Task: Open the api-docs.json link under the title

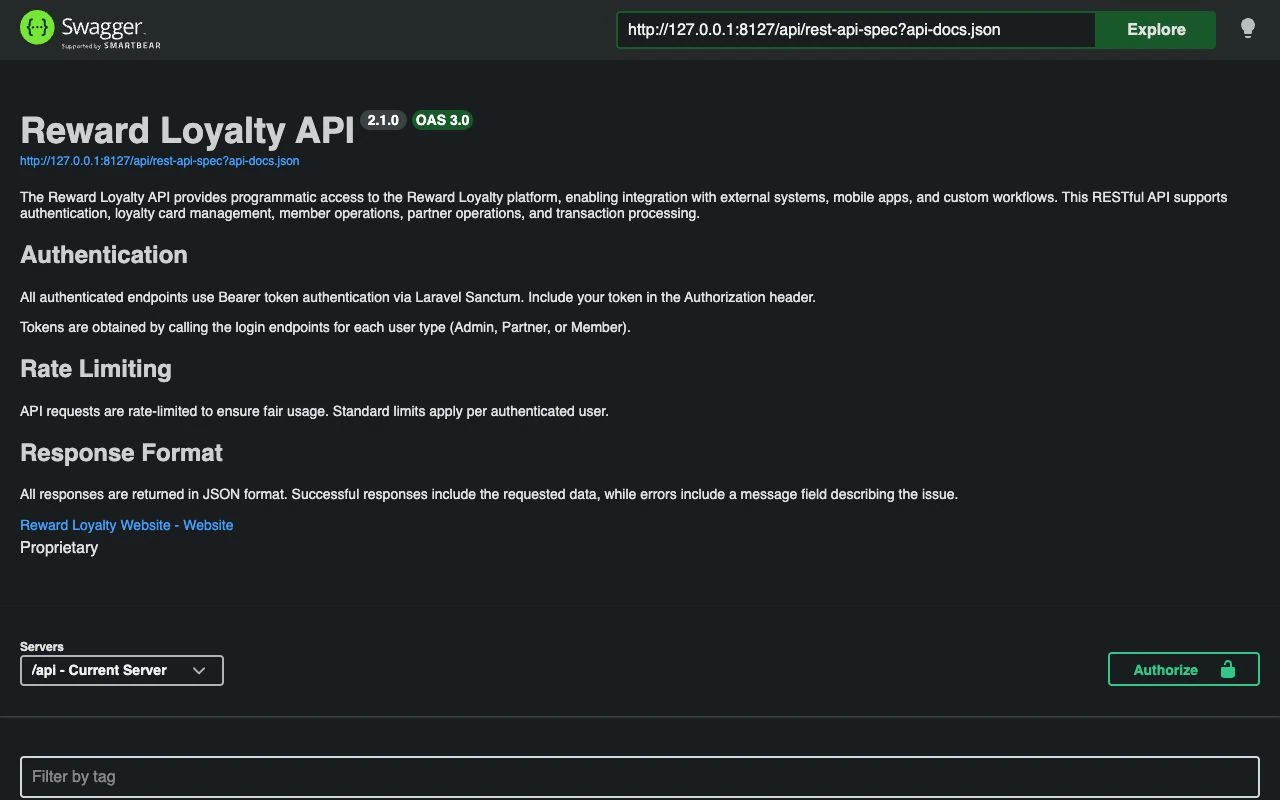Action: (x=159, y=160)
